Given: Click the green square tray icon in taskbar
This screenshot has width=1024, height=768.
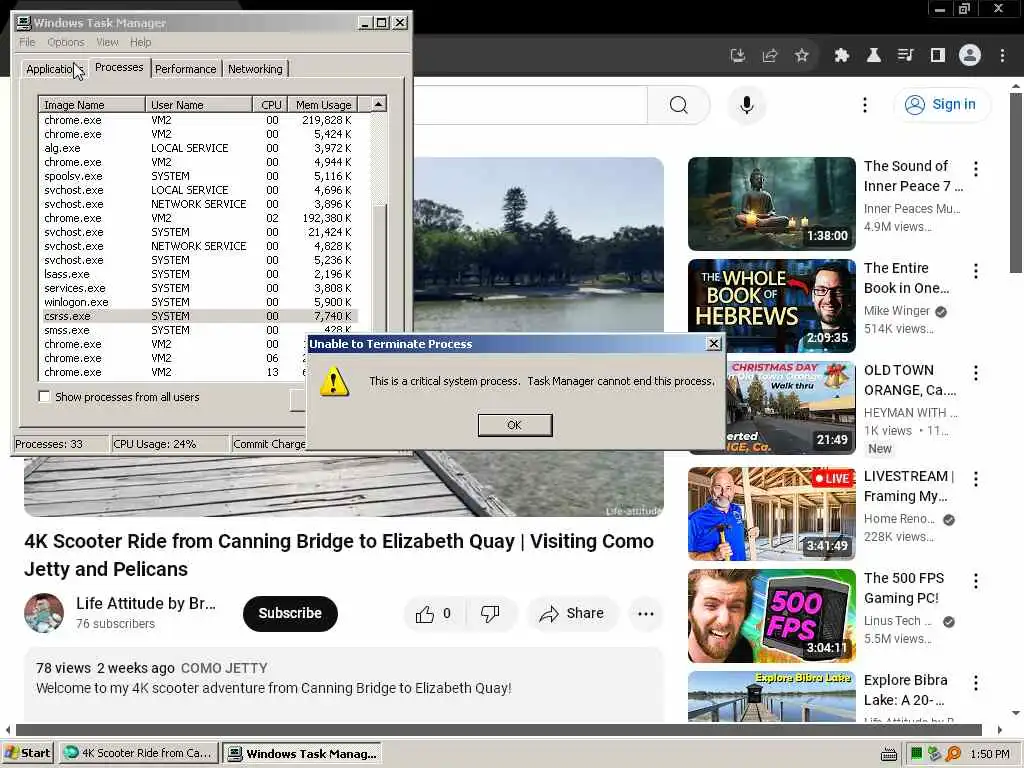Looking at the screenshot, I should (x=916, y=754).
